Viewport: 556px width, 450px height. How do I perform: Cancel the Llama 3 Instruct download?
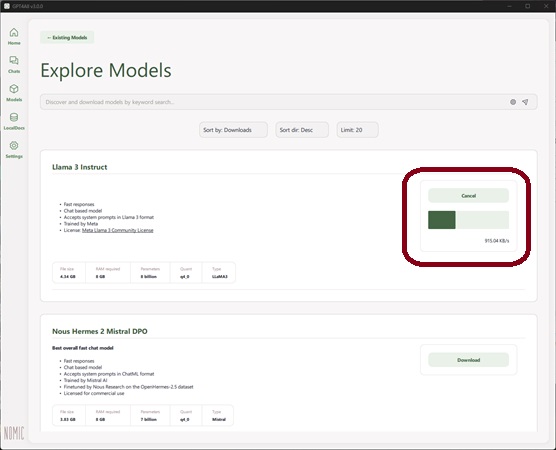468,195
